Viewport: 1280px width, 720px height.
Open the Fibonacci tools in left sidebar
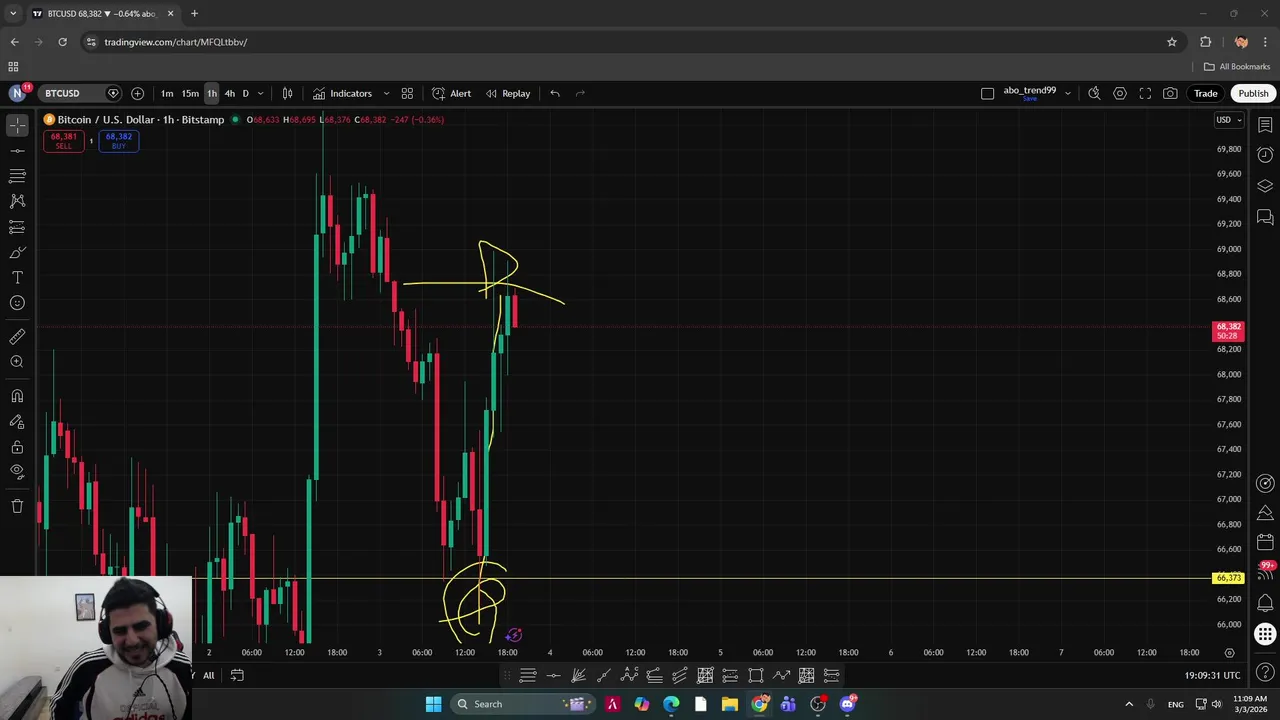click(17, 176)
